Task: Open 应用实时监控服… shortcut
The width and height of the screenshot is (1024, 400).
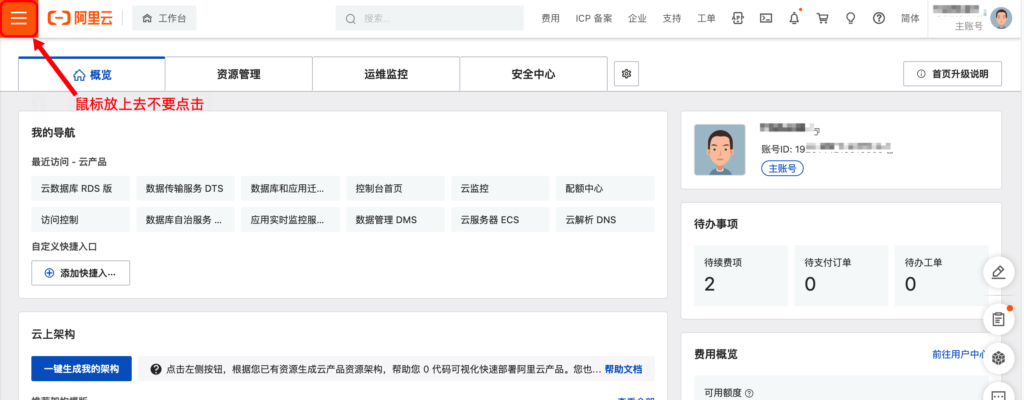Action: 291,220
